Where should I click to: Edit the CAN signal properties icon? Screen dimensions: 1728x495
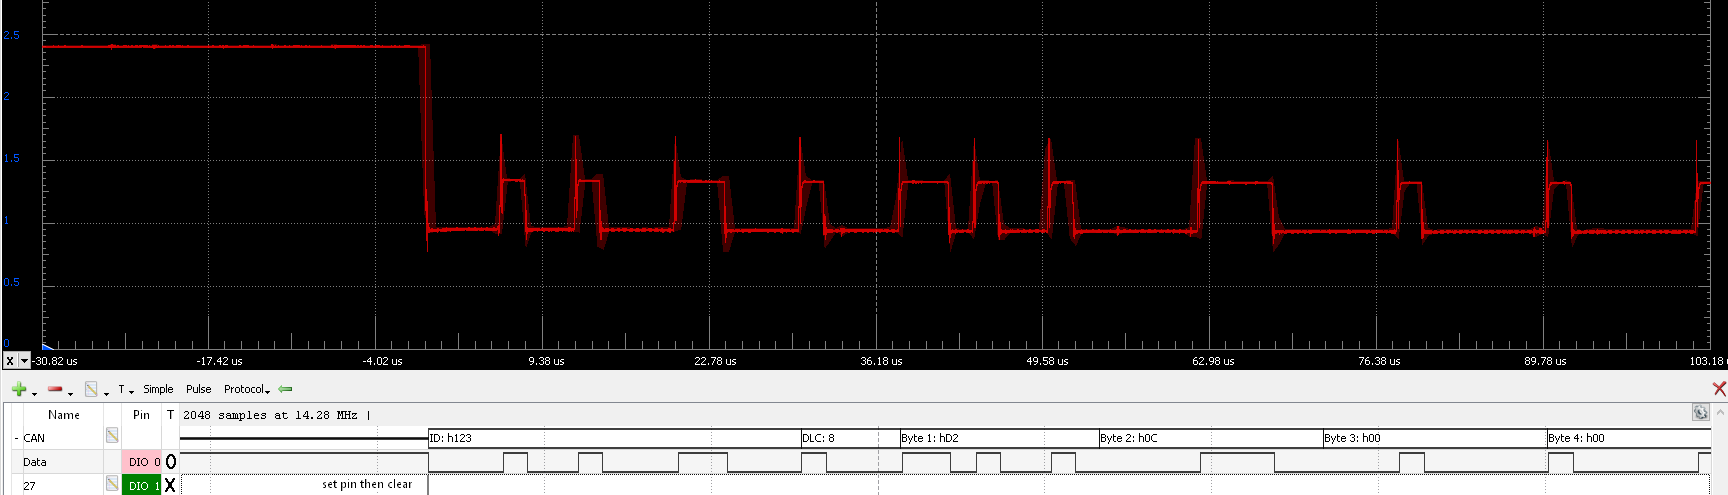point(112,435)
